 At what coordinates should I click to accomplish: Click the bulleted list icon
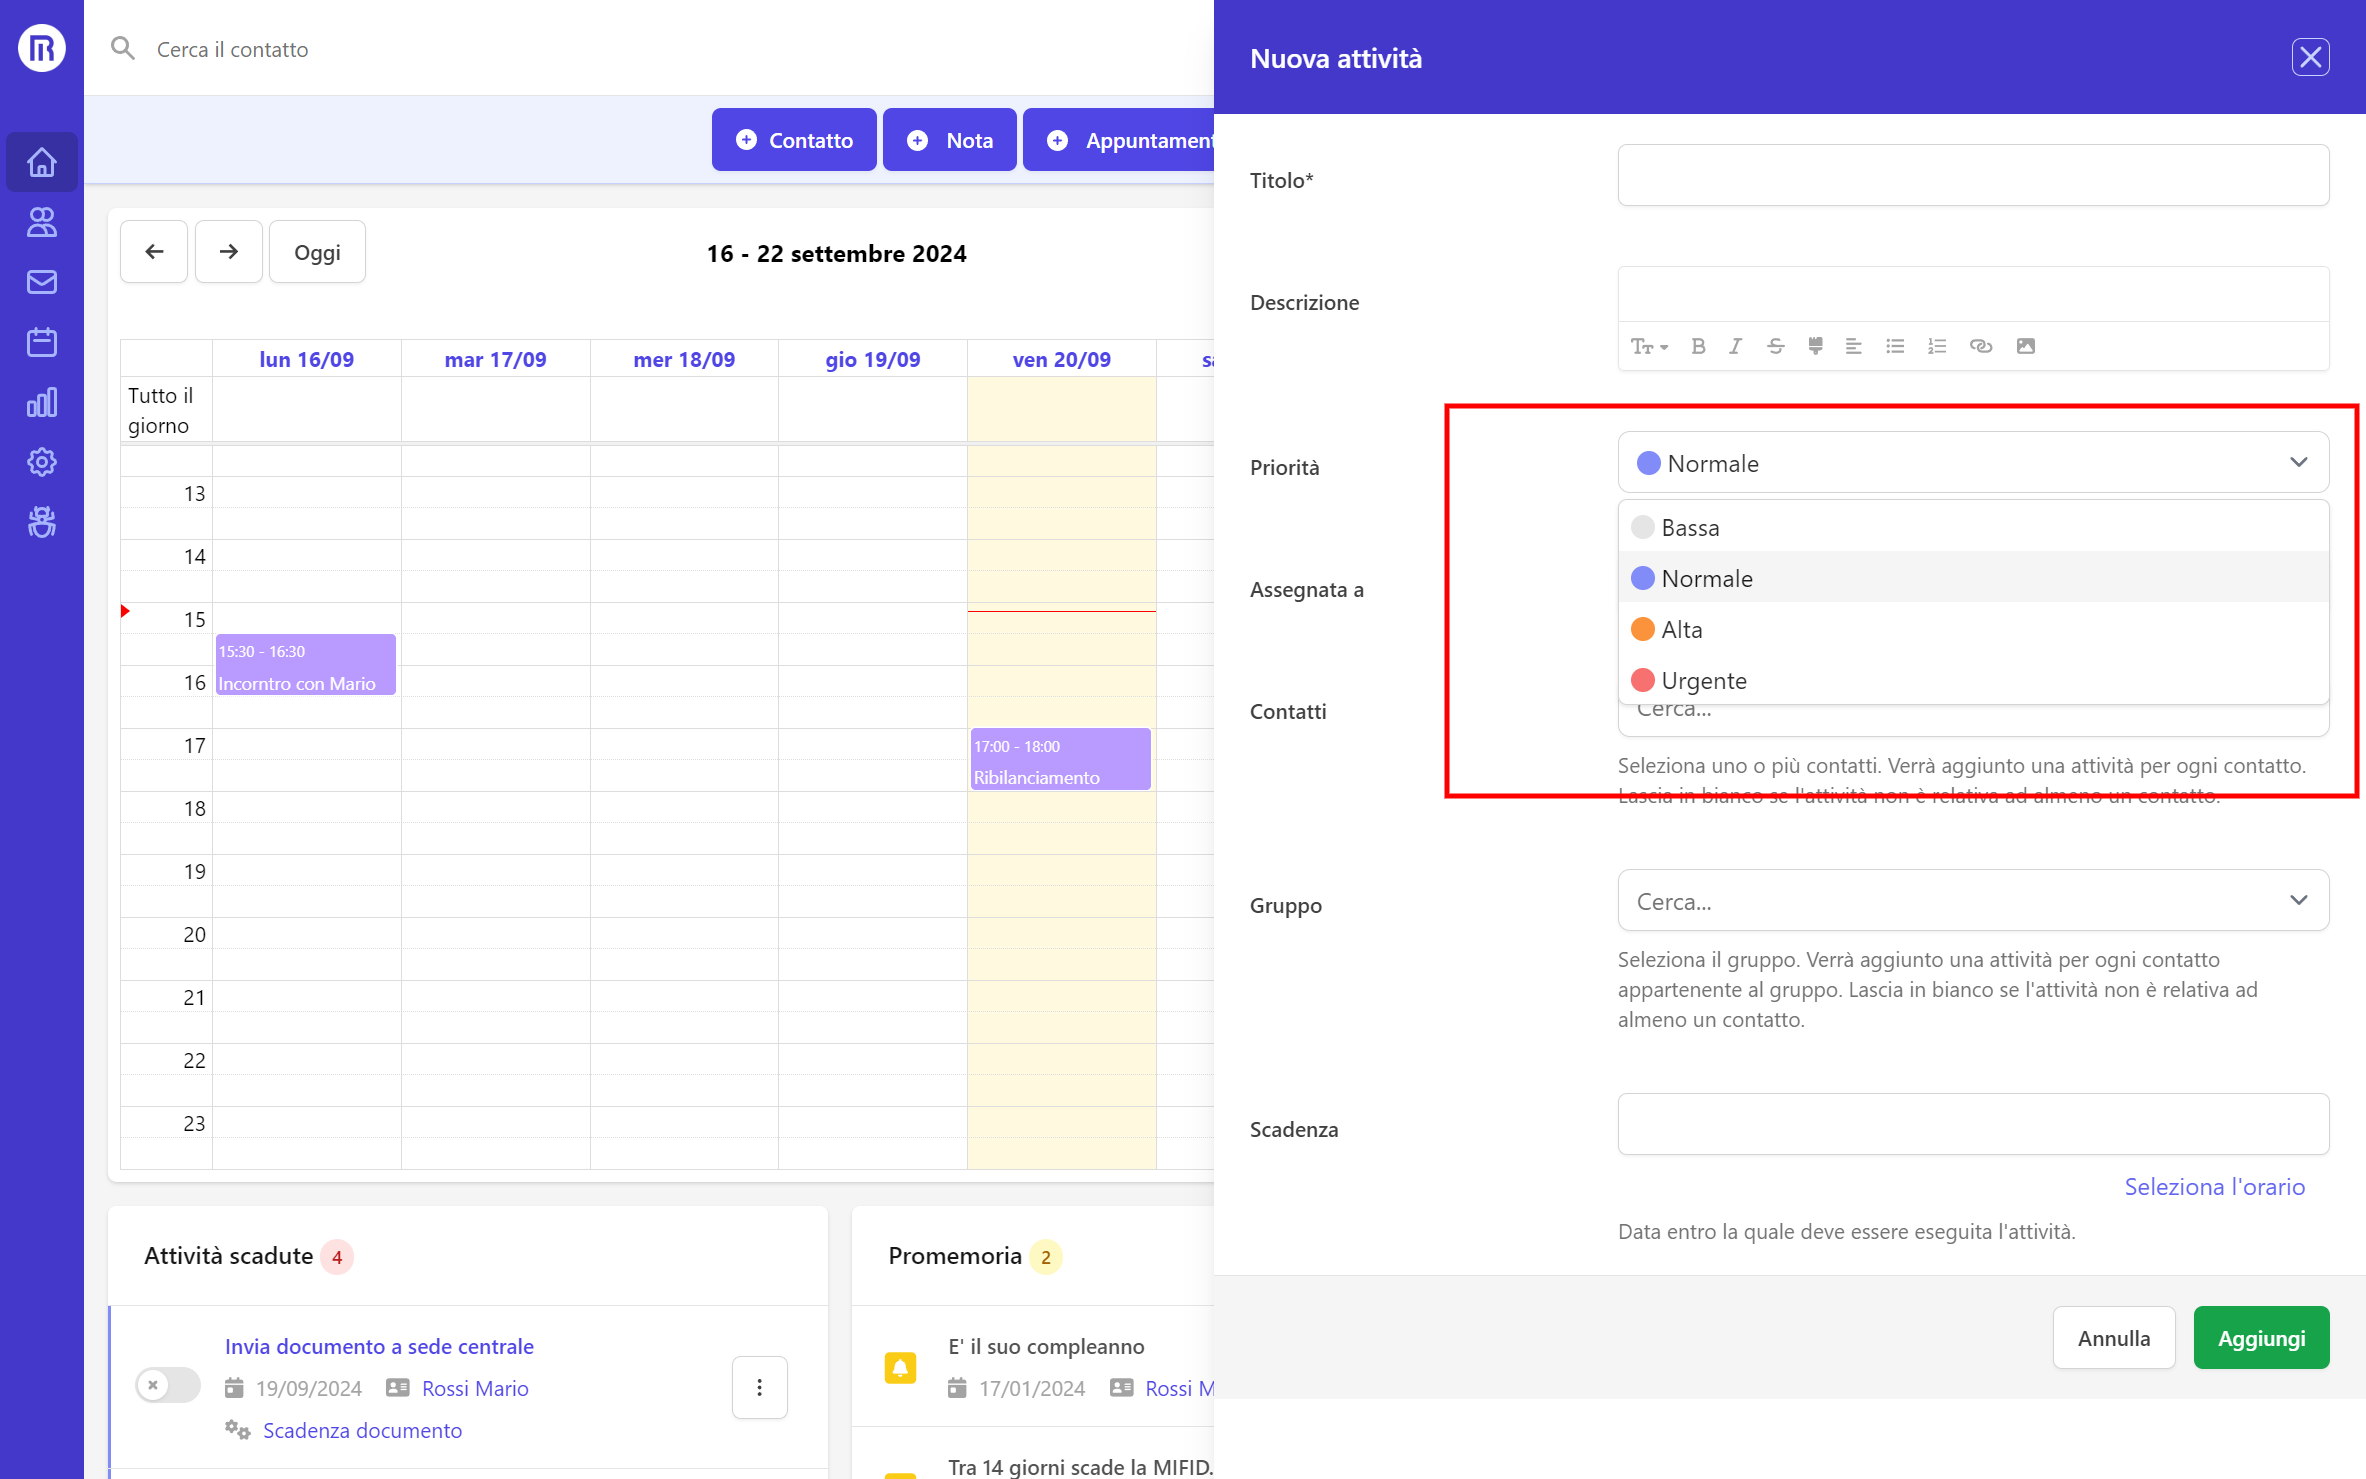[1895, 346]
